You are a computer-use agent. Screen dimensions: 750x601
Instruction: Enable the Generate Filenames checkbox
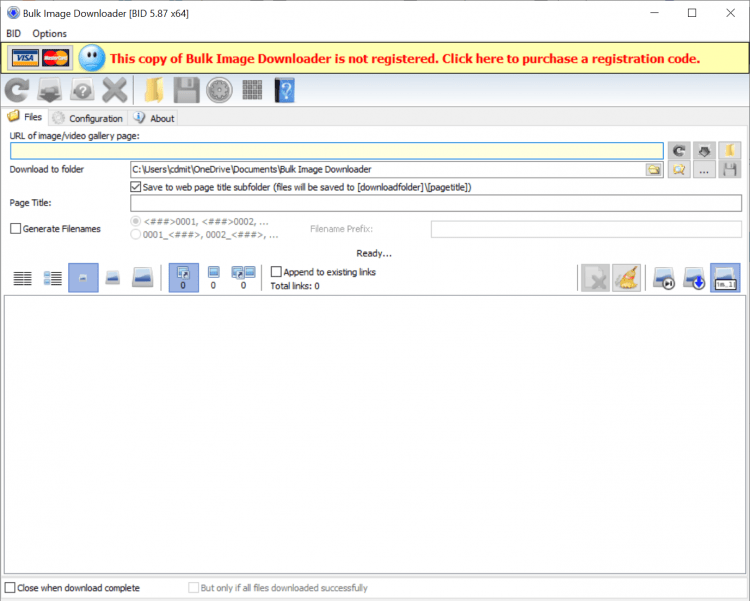(x=16, y=229)
